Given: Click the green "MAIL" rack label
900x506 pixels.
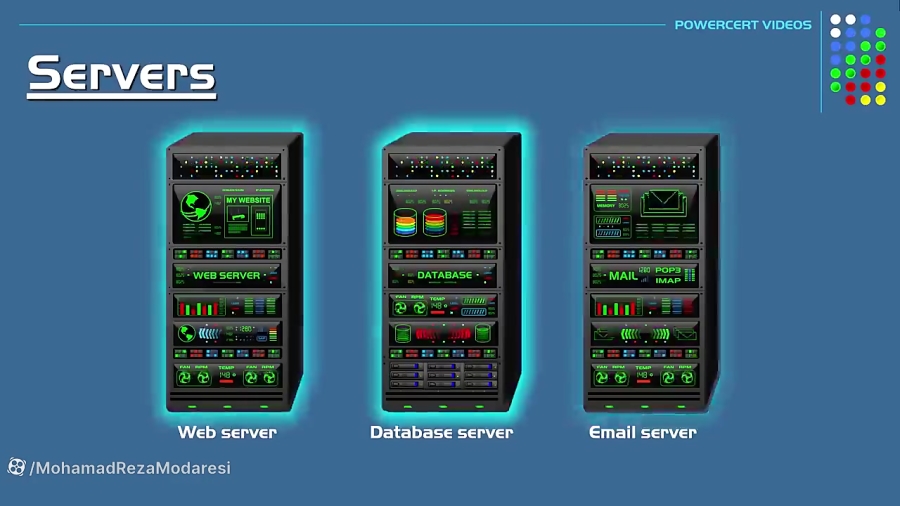Looking at the screenshot, I should pyautogui.click(x=623, y=276).
